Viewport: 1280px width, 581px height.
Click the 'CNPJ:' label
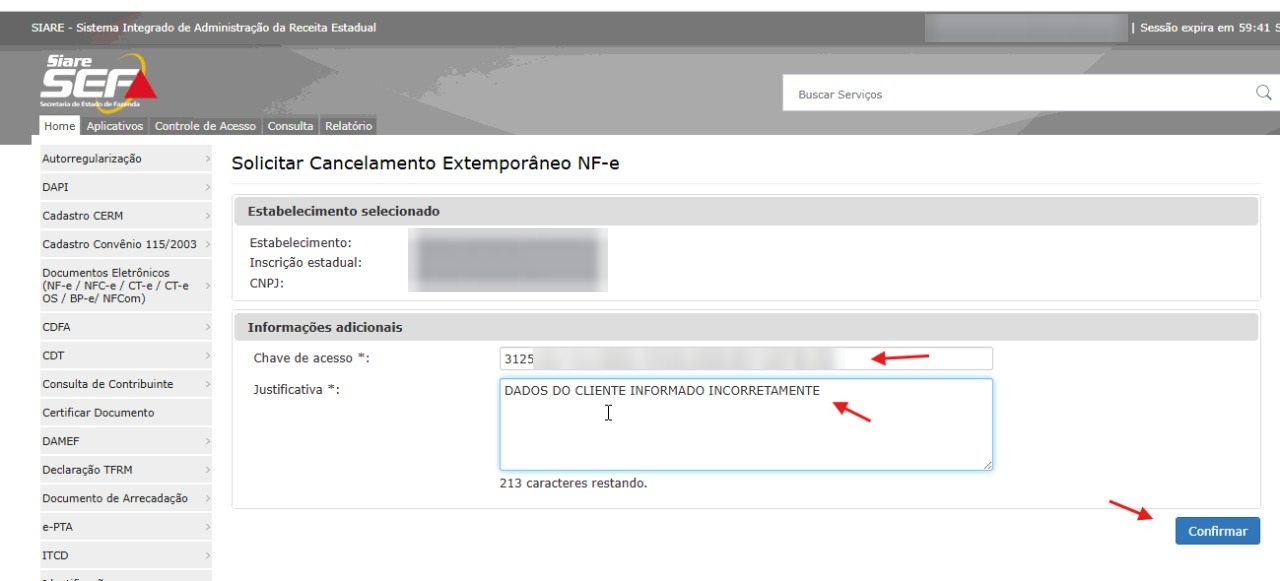pyautogui.click(x=267, y=283)
